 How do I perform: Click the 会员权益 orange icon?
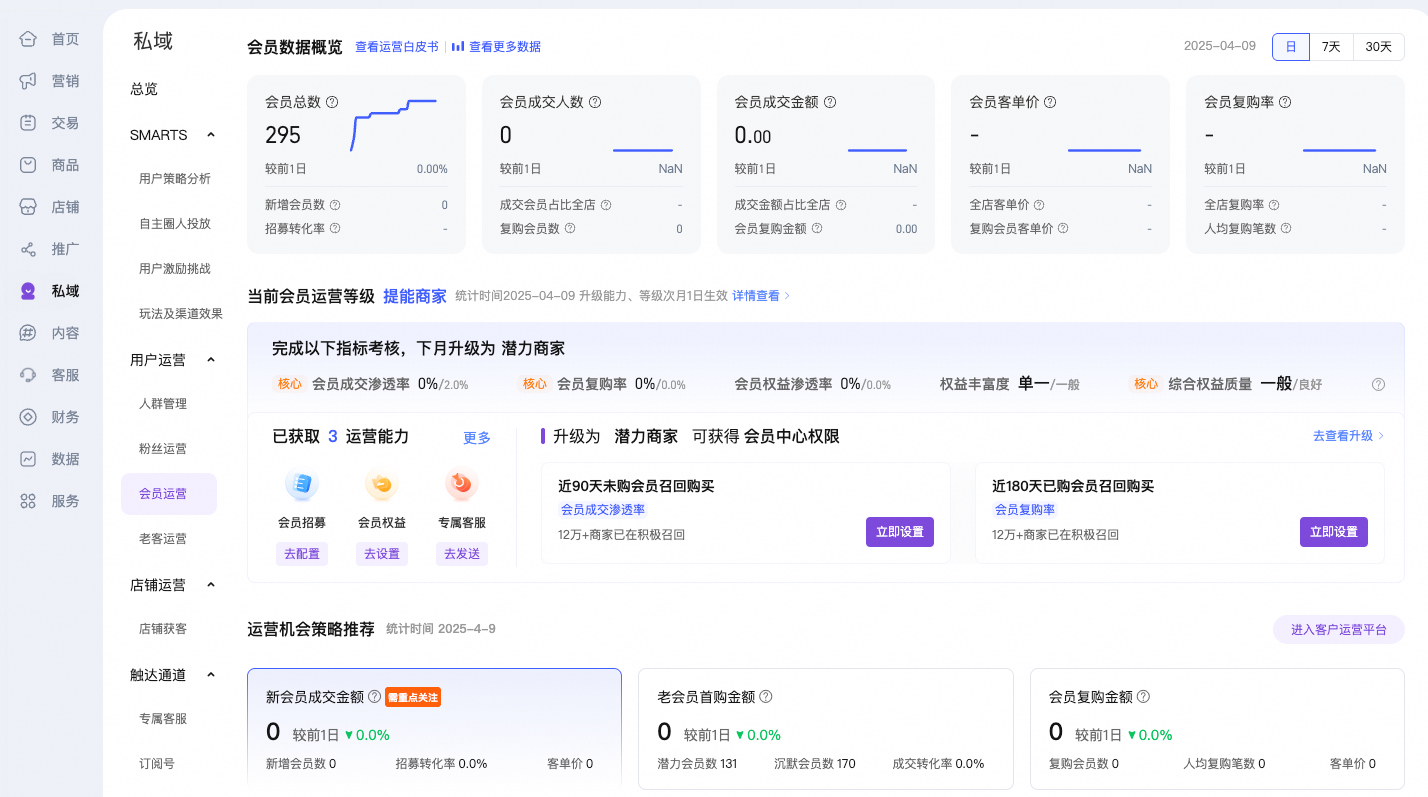coord(382,485)
